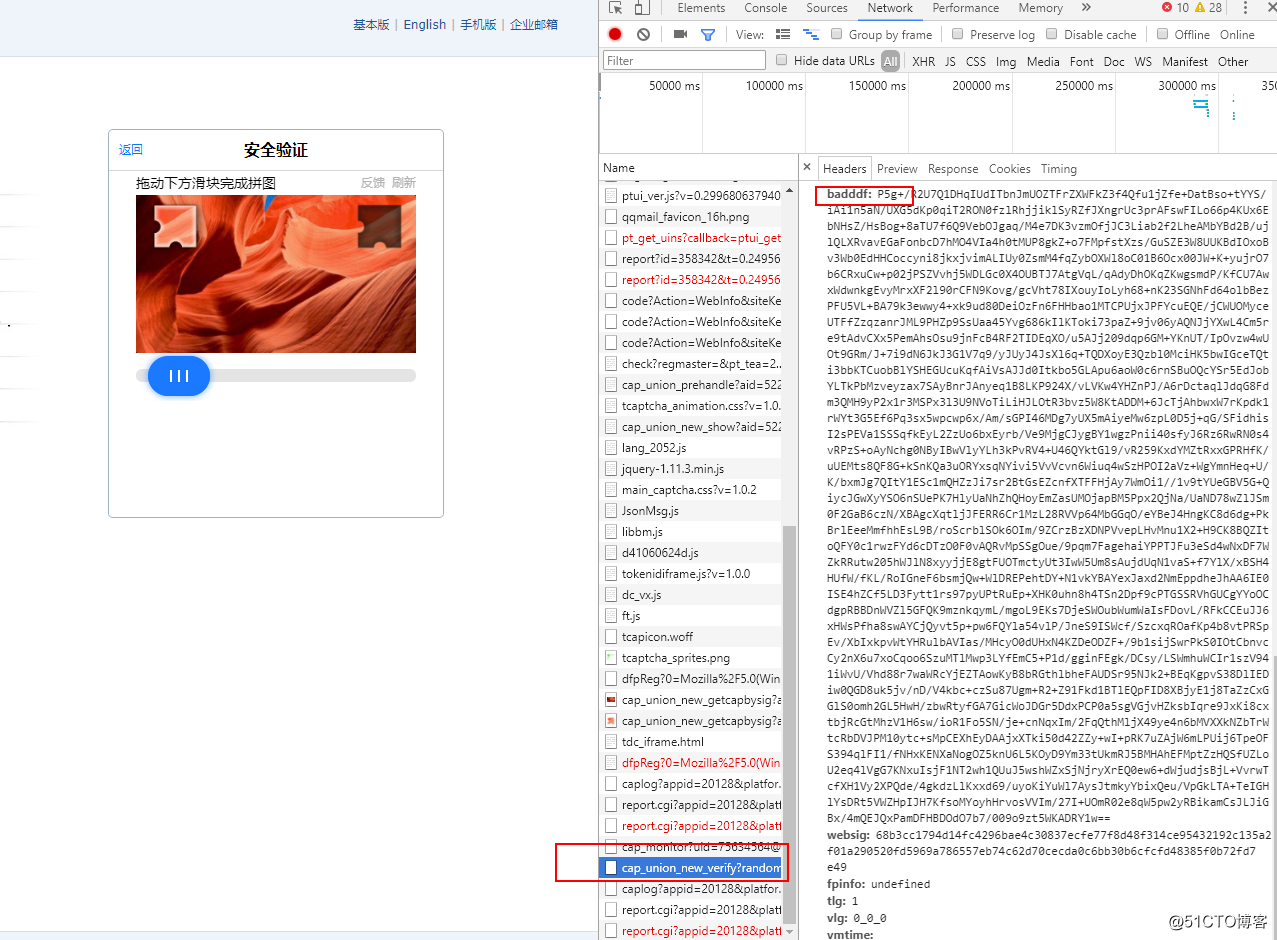The width and height of the screenshot is (1277, 940).
Task: Filter requests by Img type
Action: click(x=1006, y=61)
